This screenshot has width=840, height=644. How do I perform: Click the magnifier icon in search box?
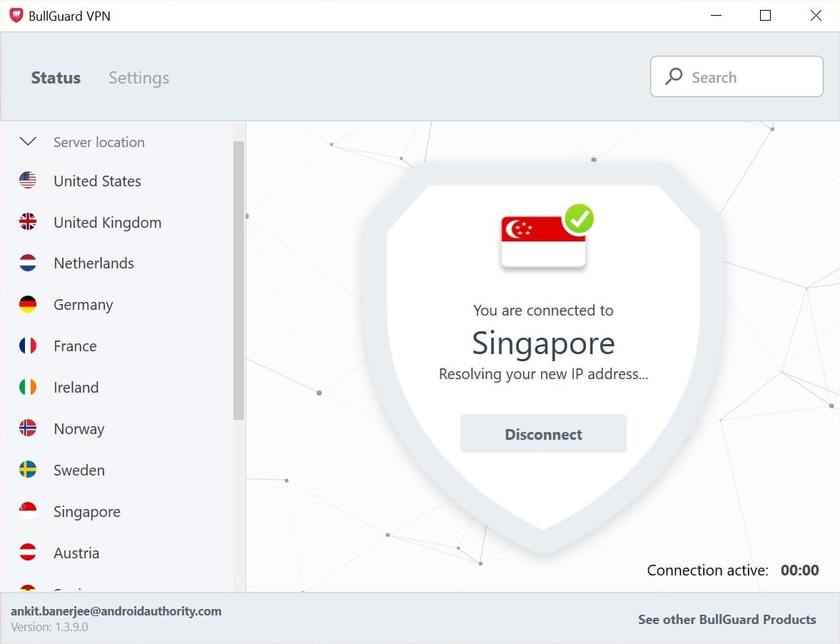[673, 77]
